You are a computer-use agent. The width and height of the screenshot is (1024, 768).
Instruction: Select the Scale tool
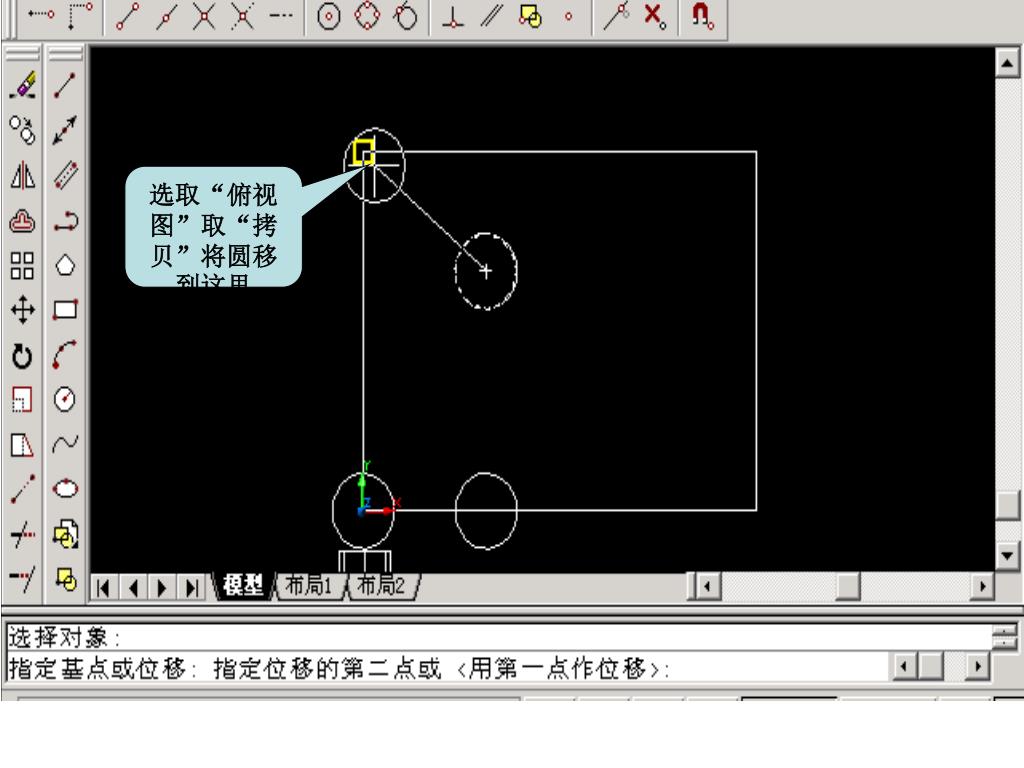click(23, 400)
